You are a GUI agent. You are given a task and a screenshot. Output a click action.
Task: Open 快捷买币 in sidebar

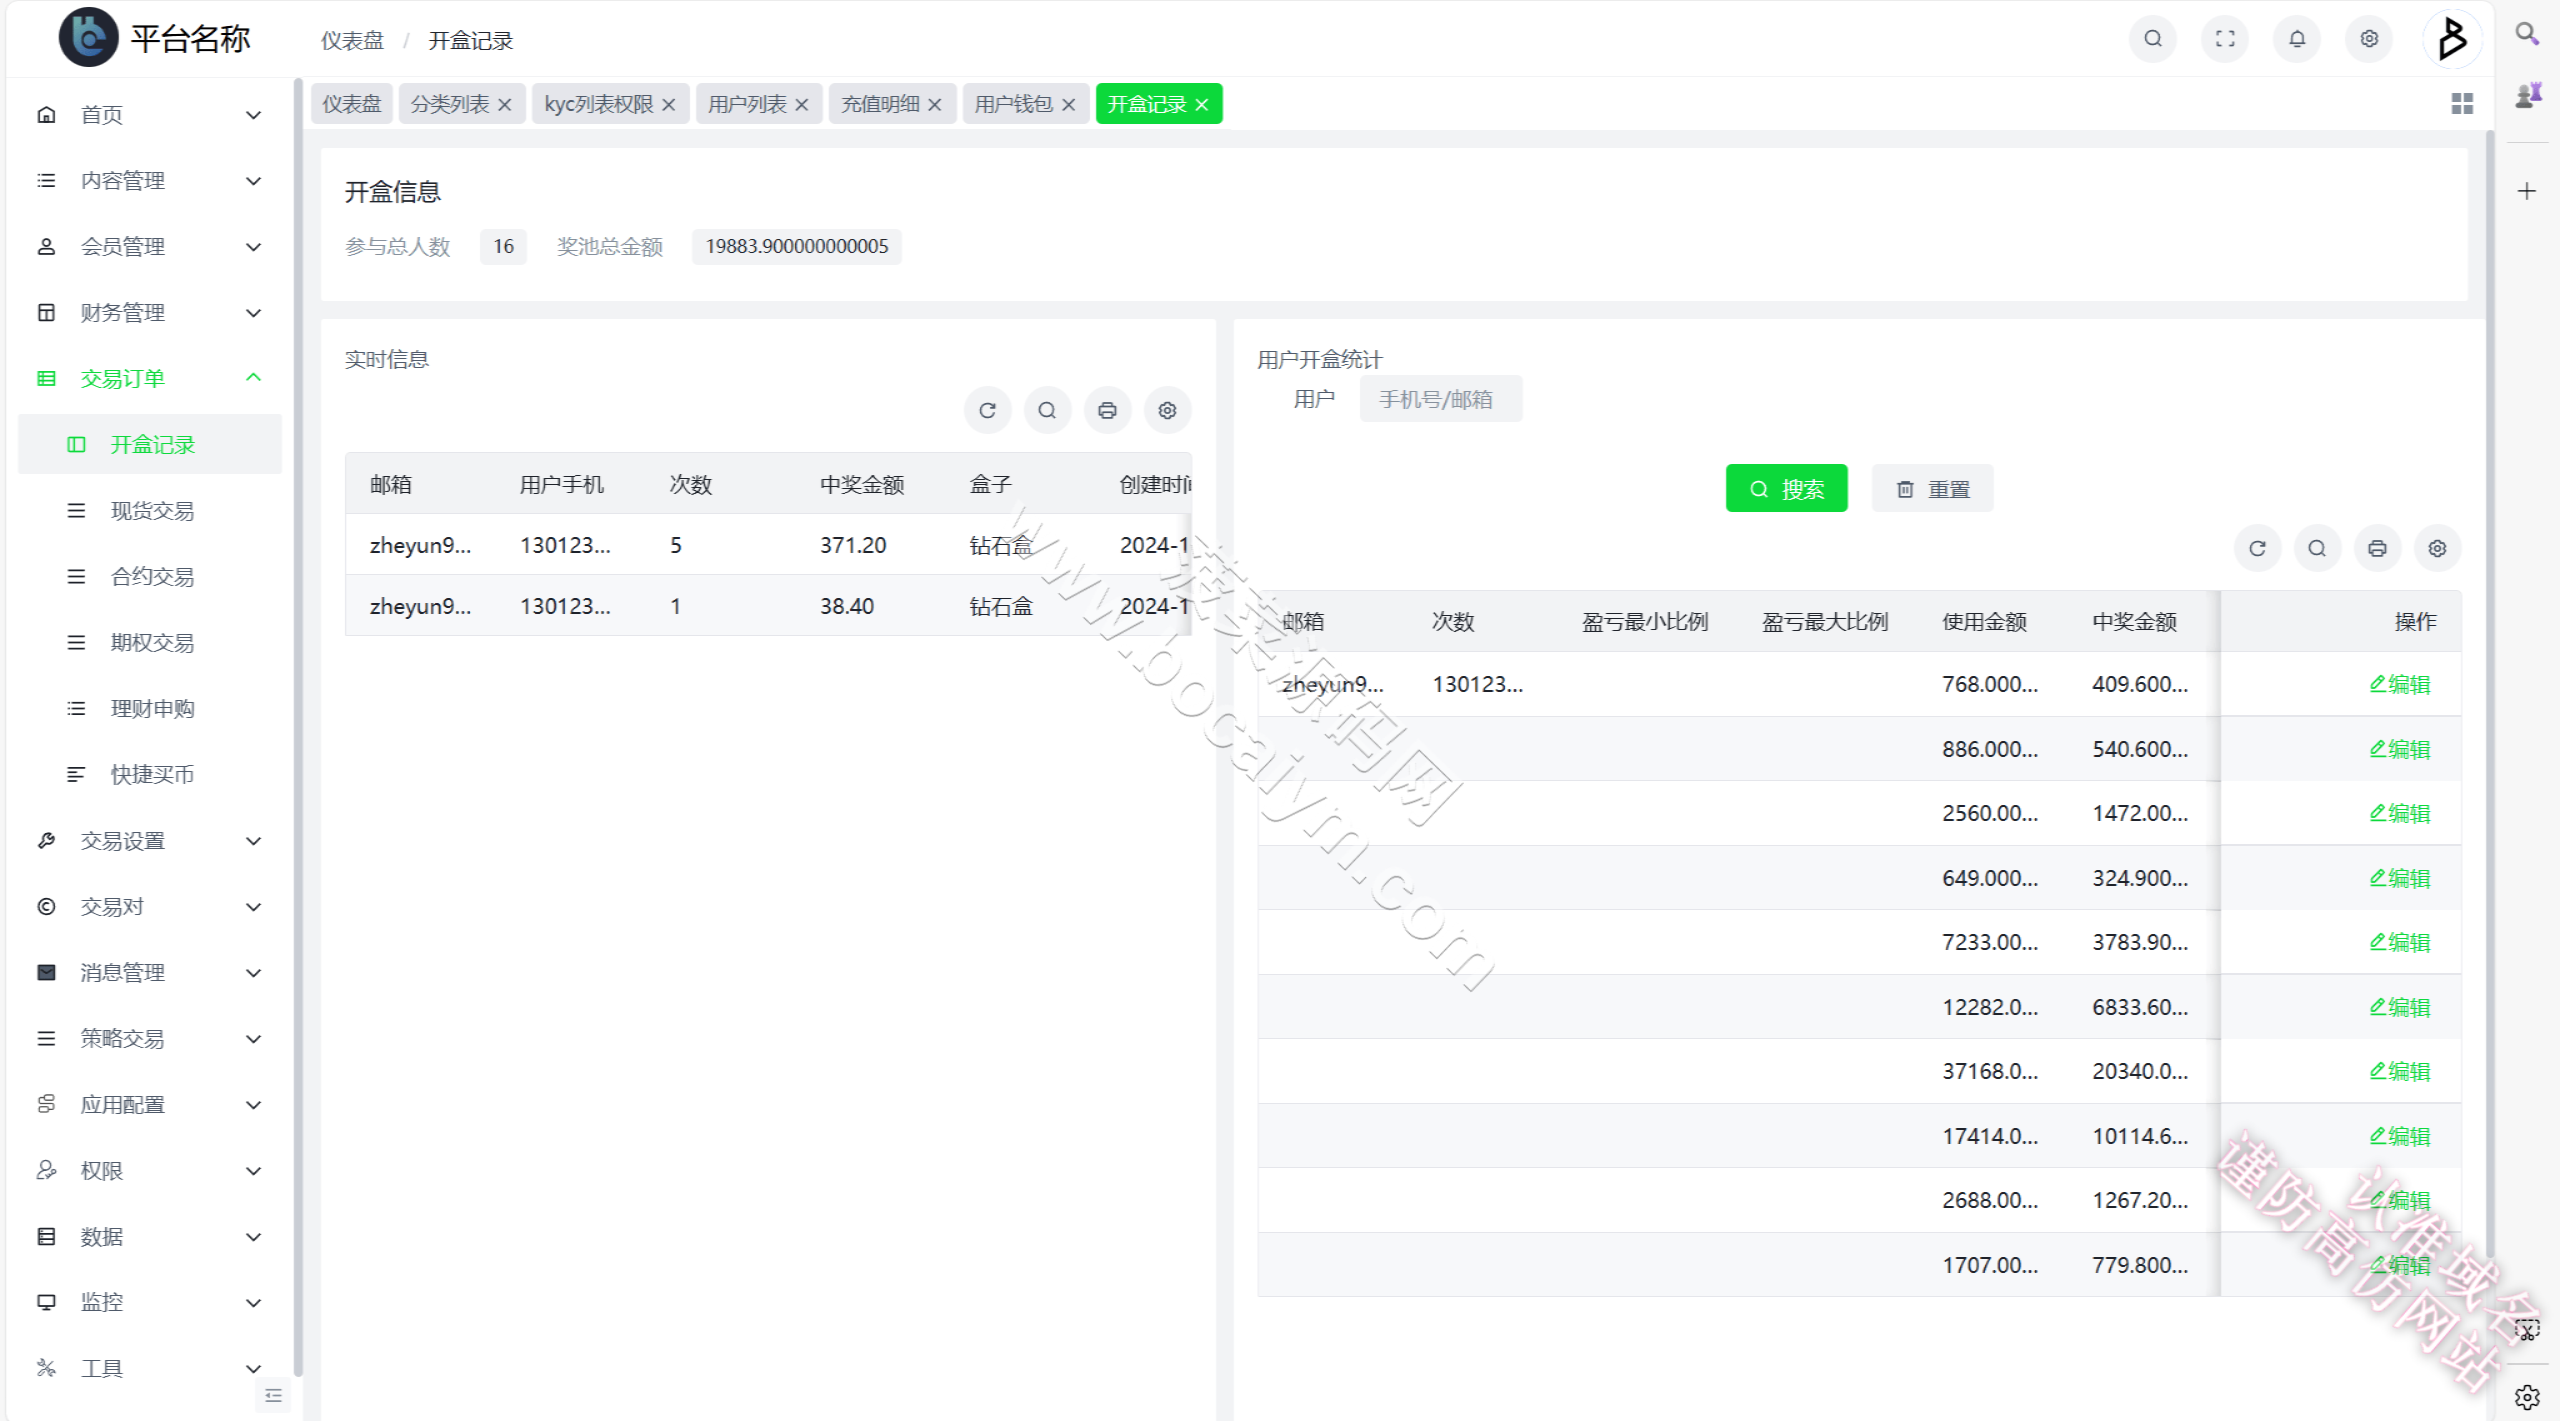click(150, 775)
